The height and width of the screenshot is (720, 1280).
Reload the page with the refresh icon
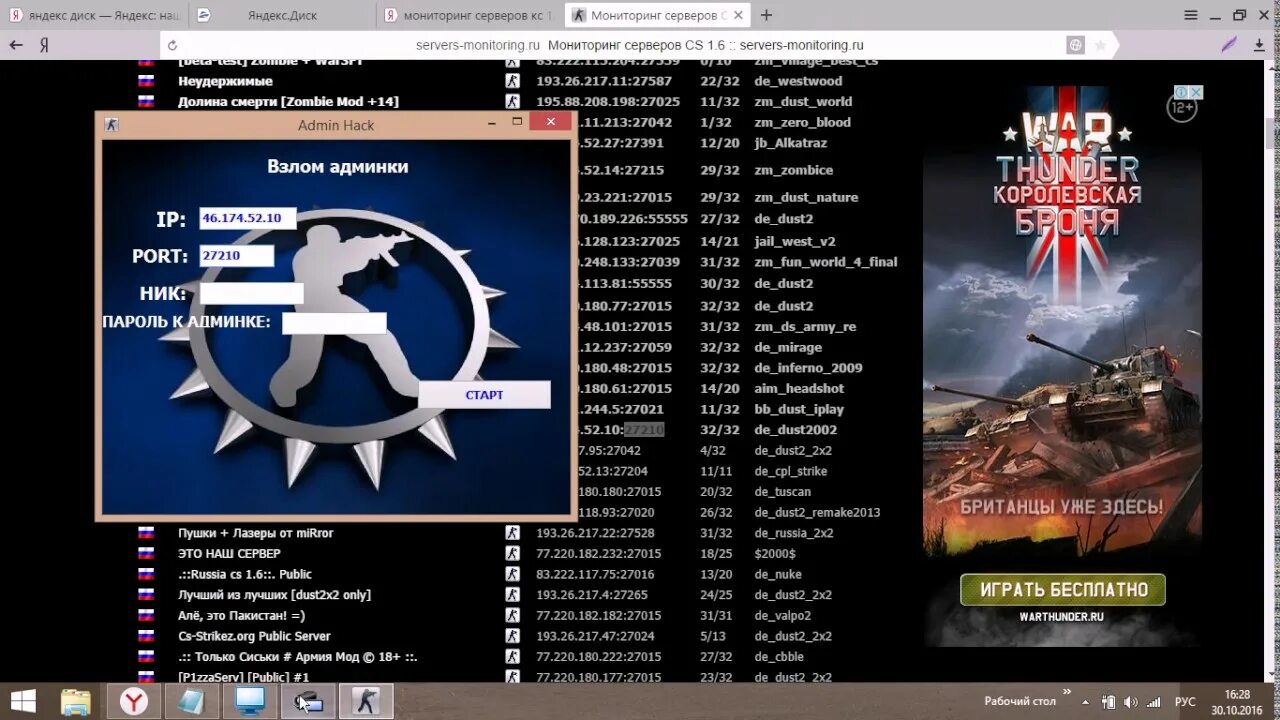[x=172, y=45]
